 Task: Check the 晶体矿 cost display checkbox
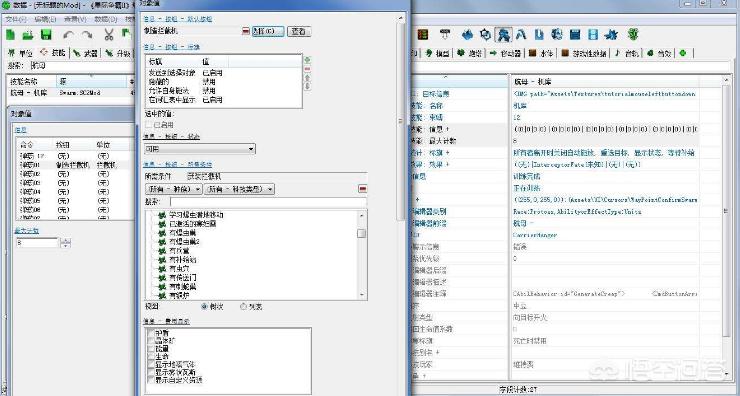point(151,341)
